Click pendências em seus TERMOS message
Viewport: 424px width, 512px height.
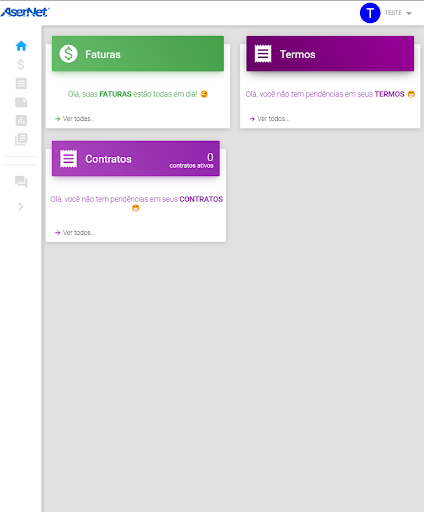[x=330, y=94]
